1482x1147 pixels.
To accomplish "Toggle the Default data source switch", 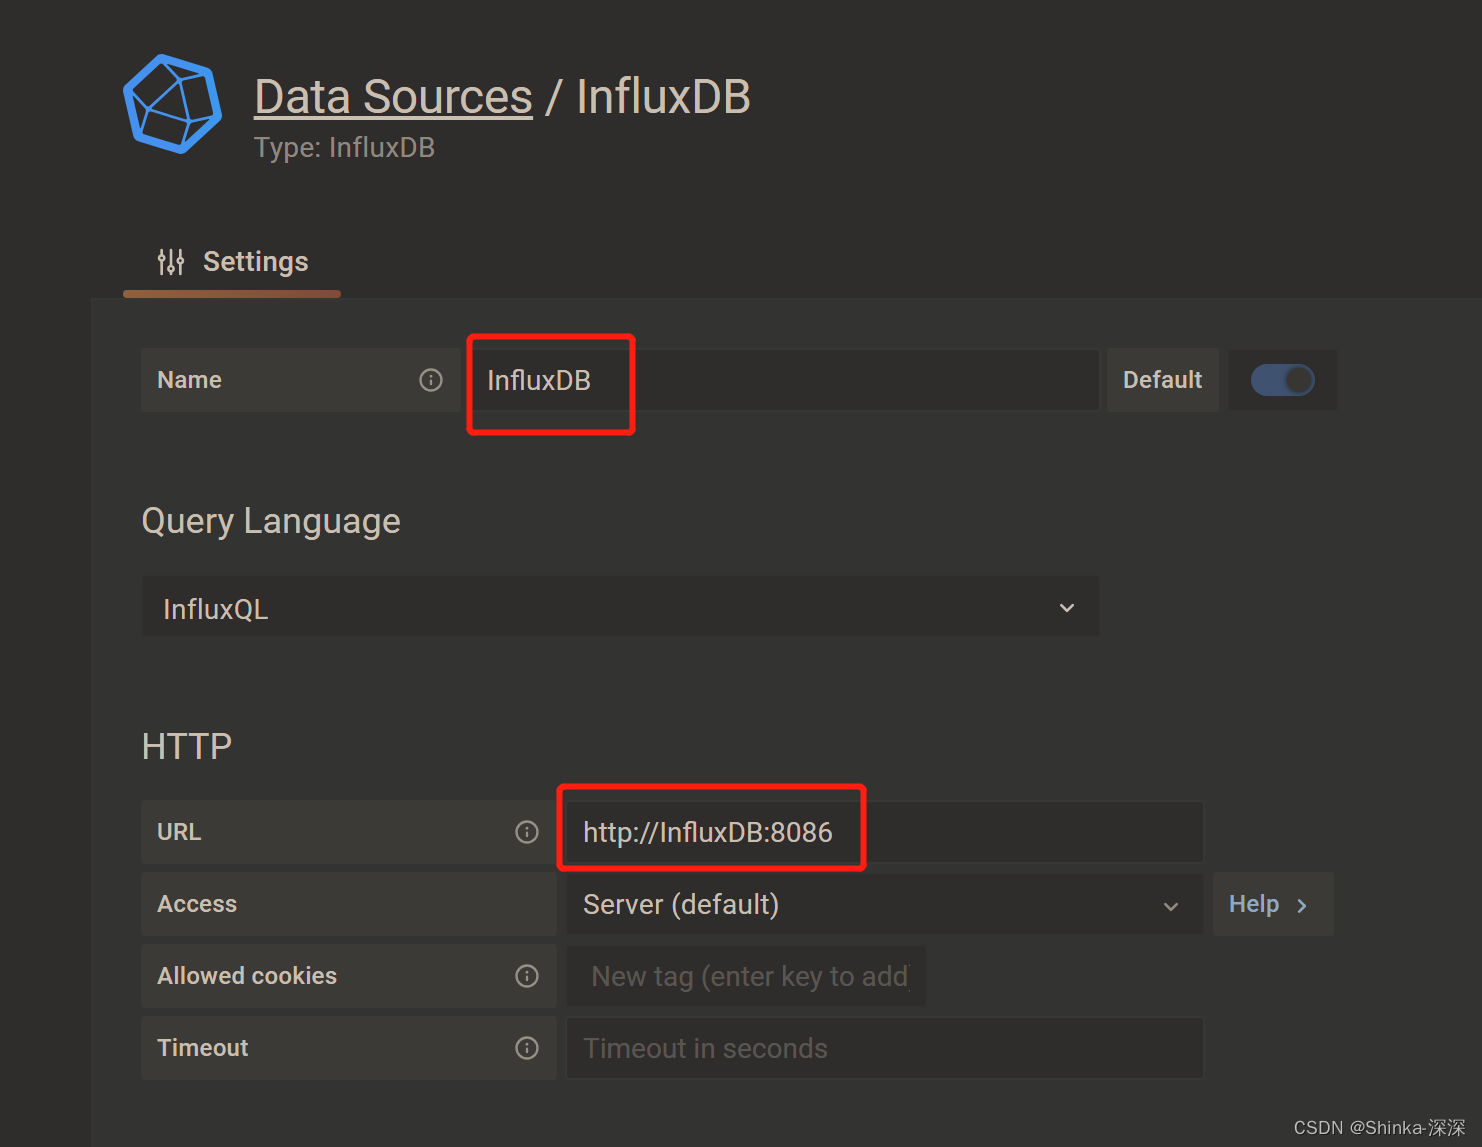I will (1283, 380).
